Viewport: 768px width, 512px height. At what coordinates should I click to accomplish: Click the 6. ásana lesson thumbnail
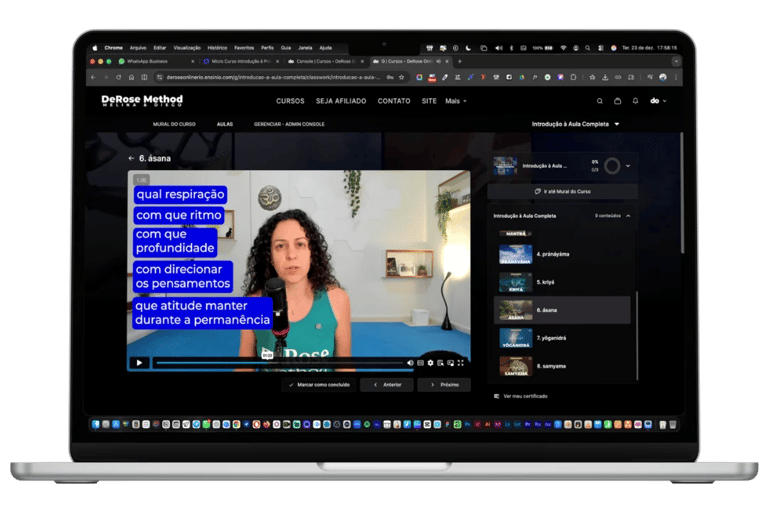click(x=515, y=310)
